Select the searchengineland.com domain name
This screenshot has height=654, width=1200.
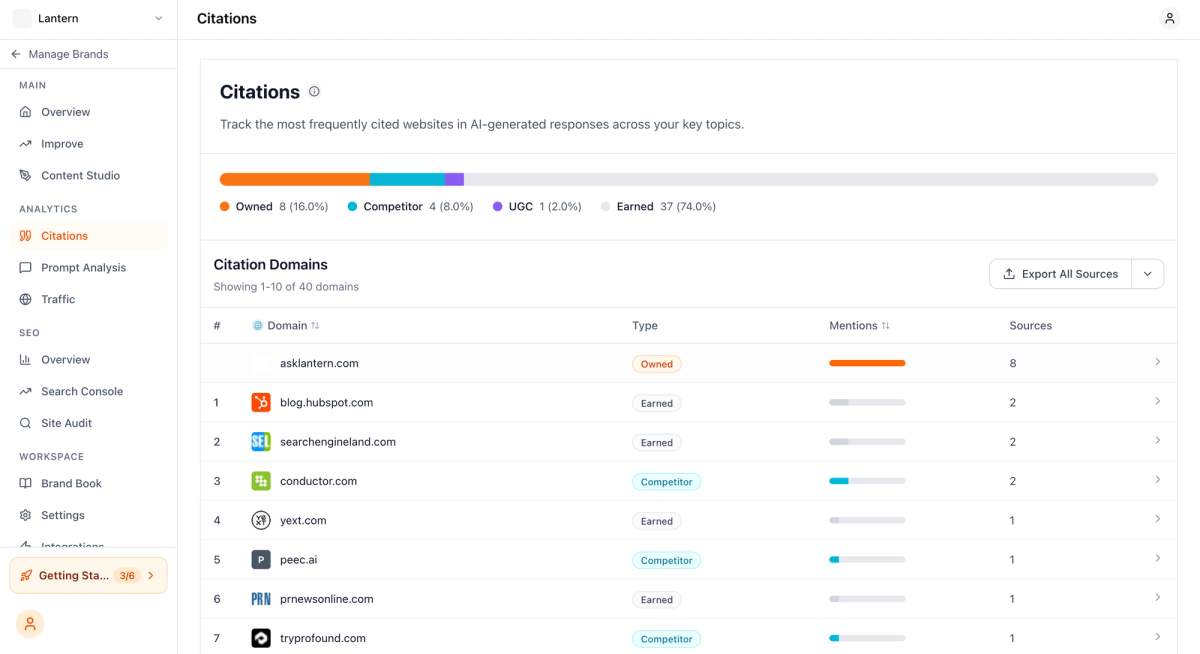pos(338,442)
